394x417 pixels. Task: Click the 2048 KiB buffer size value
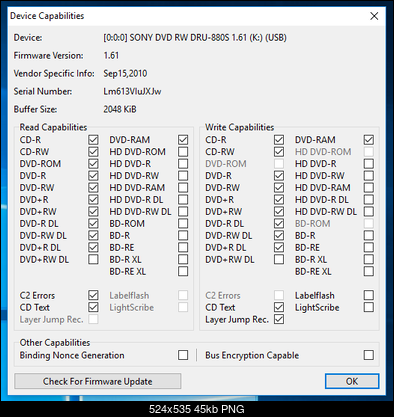pyautogui.click(x=120, y=109)
